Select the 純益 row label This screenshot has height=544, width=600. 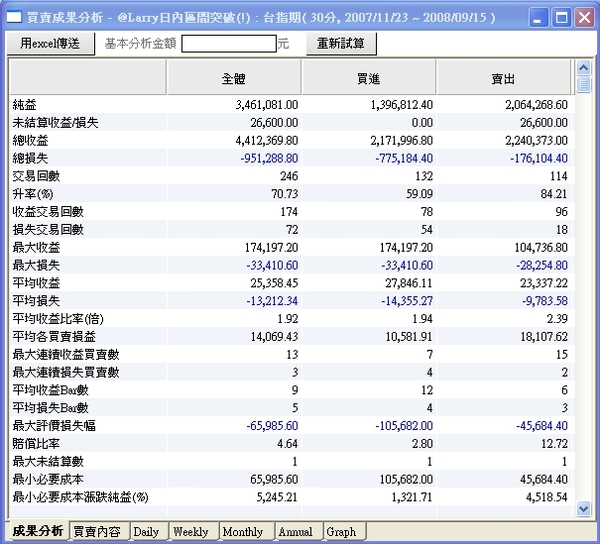click(24, 105)
